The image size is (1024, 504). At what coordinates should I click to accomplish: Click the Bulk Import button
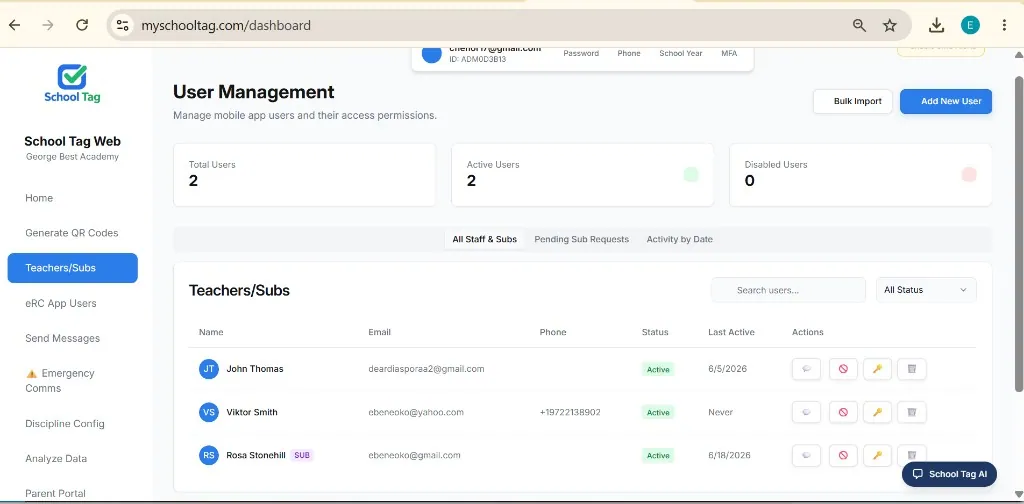point(853,101)
